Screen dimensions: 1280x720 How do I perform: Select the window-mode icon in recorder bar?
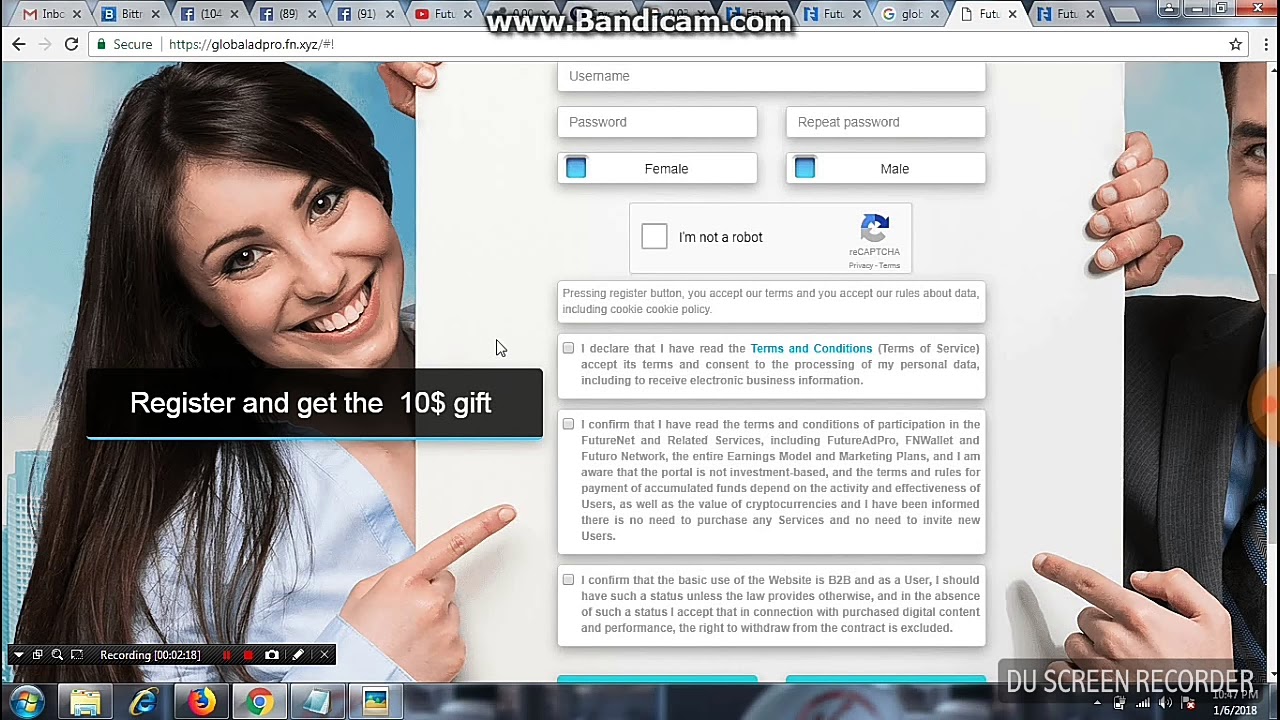(37, 655)
